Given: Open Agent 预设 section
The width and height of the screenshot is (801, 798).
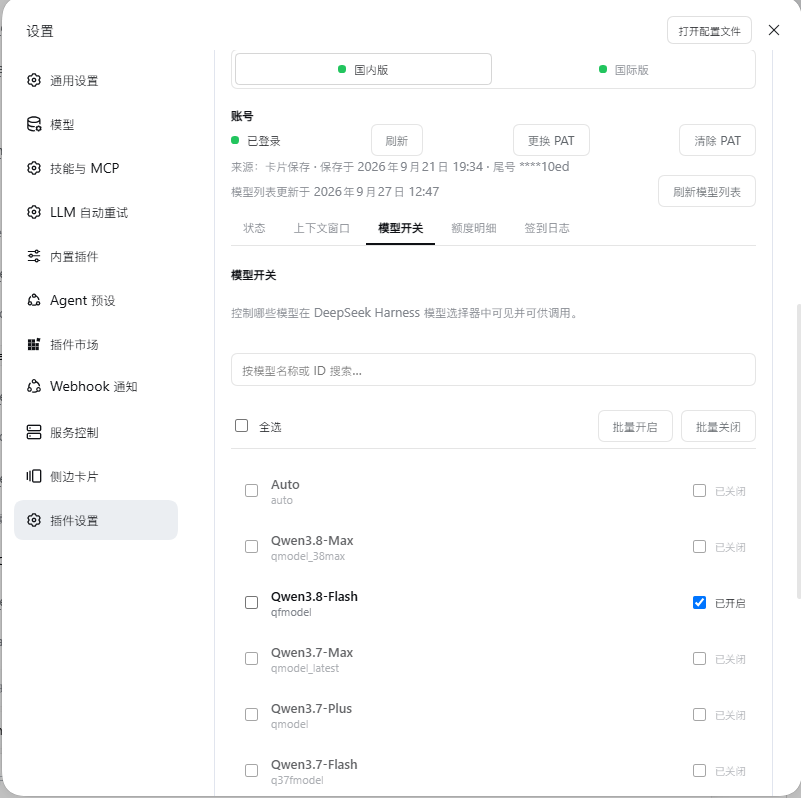Looking at the screenshot, I should pos(96,300).
